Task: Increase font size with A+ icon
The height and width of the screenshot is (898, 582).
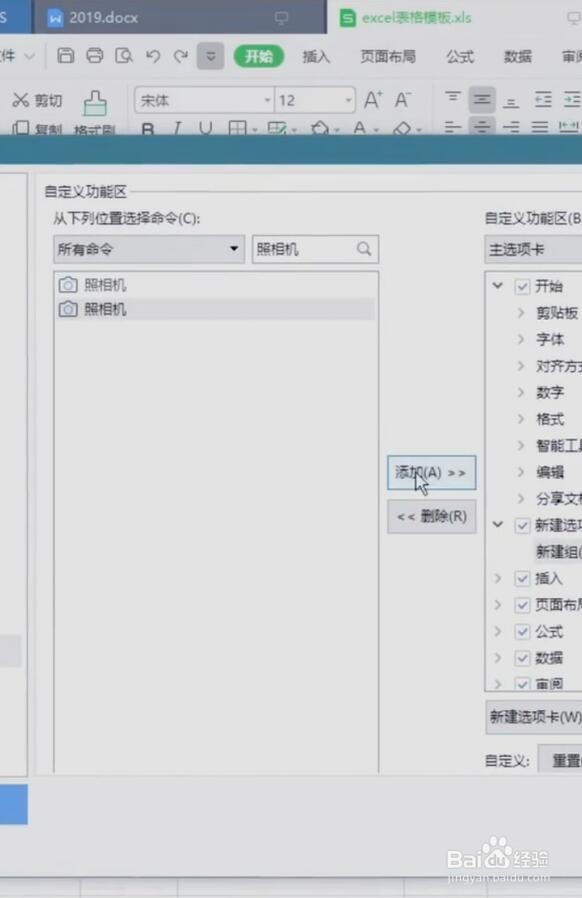Action: click(x=373, y=100)
